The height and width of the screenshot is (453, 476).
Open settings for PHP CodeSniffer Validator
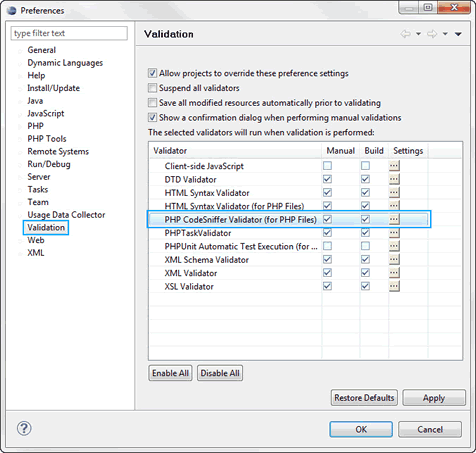pos(394,219)
